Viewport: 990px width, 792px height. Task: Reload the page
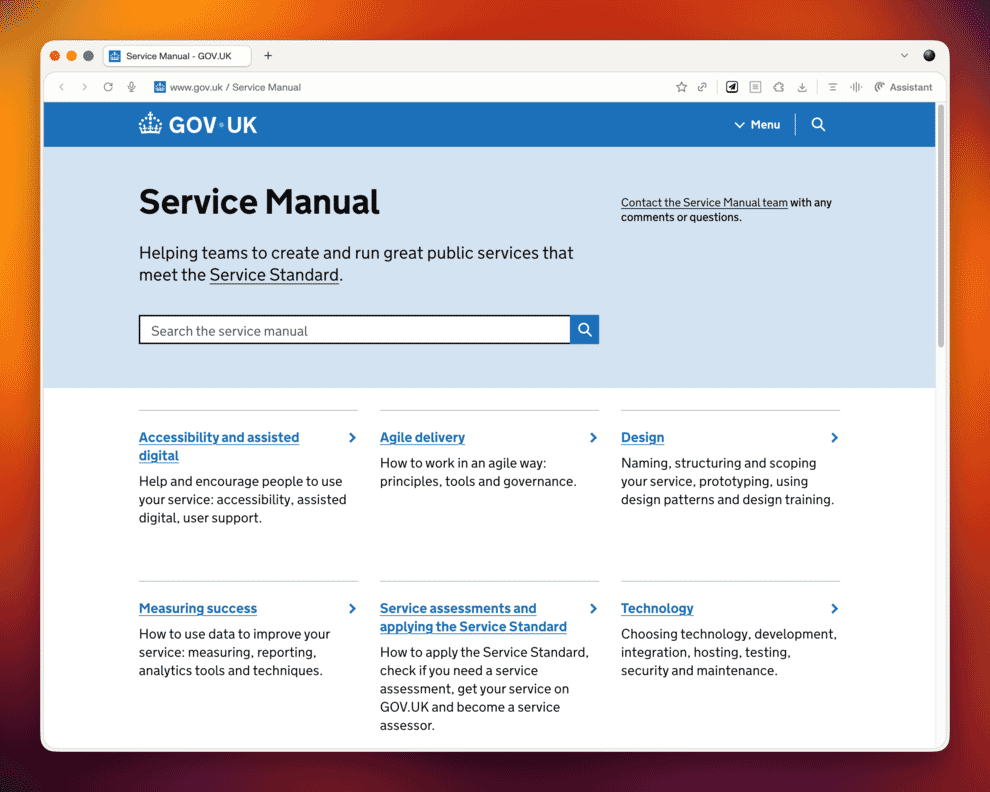108,87
